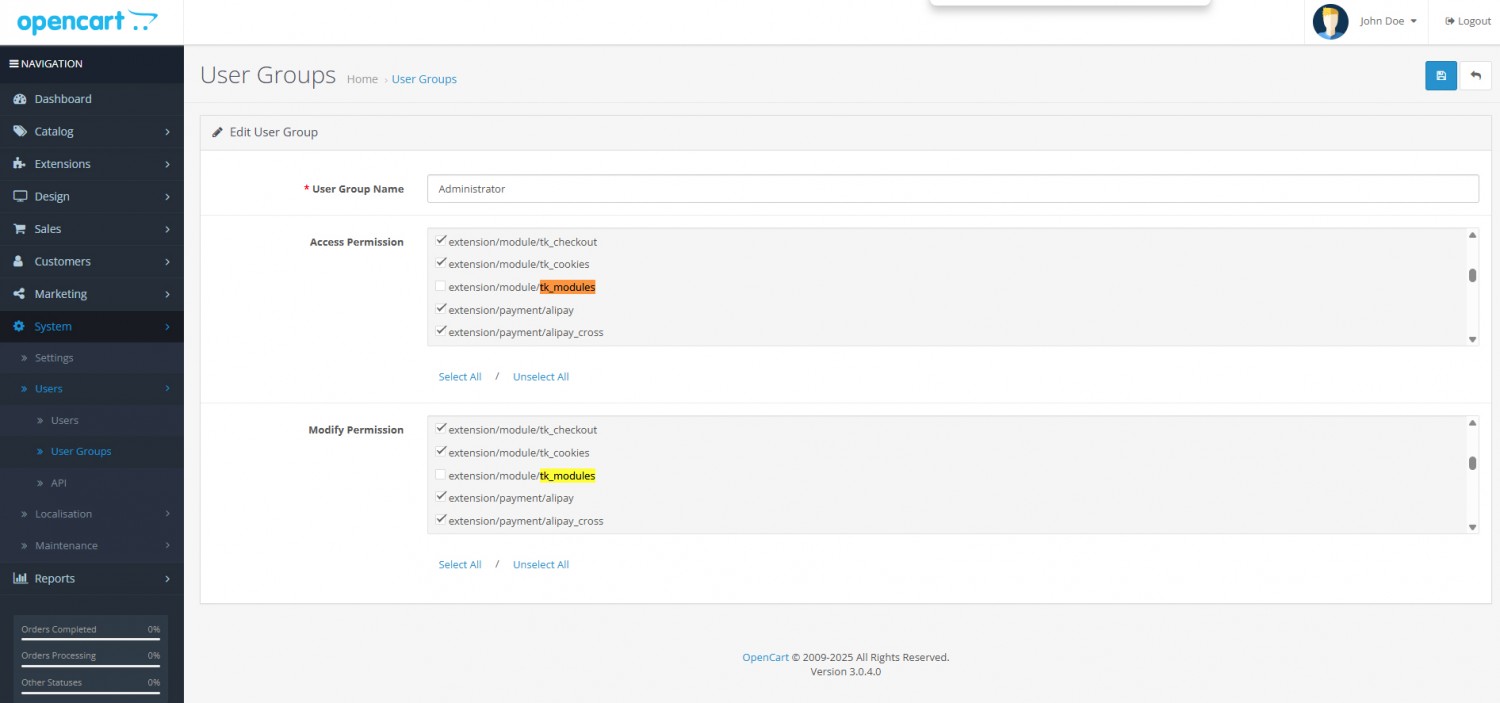Viewport: 1500px width, 703px height.
Task: Click Select All under Access Permission
Action: pyautogui.click(x=460, y=377)
